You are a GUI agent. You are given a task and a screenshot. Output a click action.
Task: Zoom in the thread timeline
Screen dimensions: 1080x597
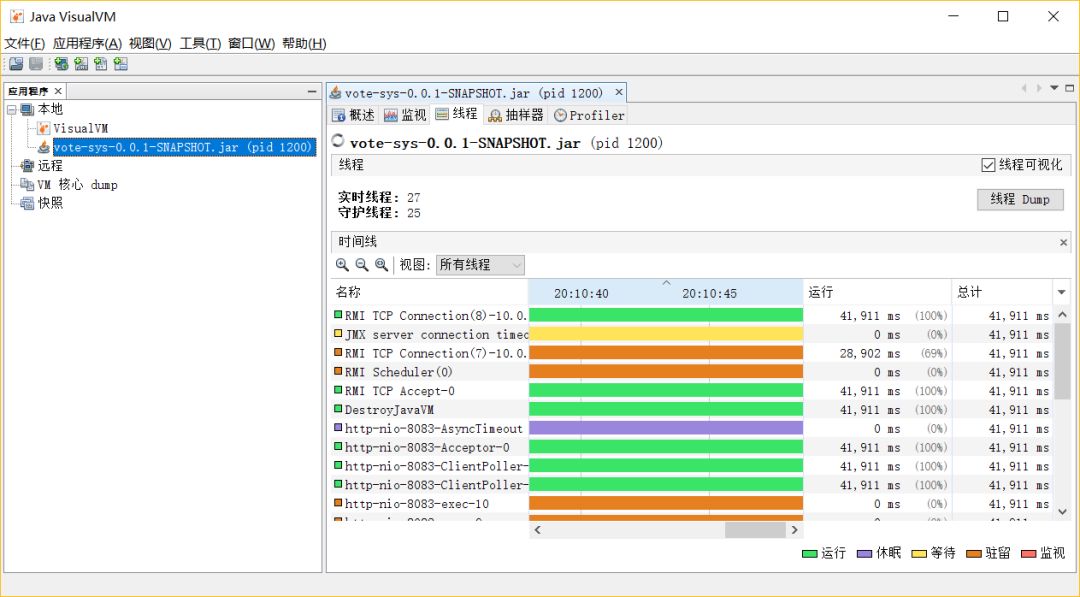[x=342, y=264]
